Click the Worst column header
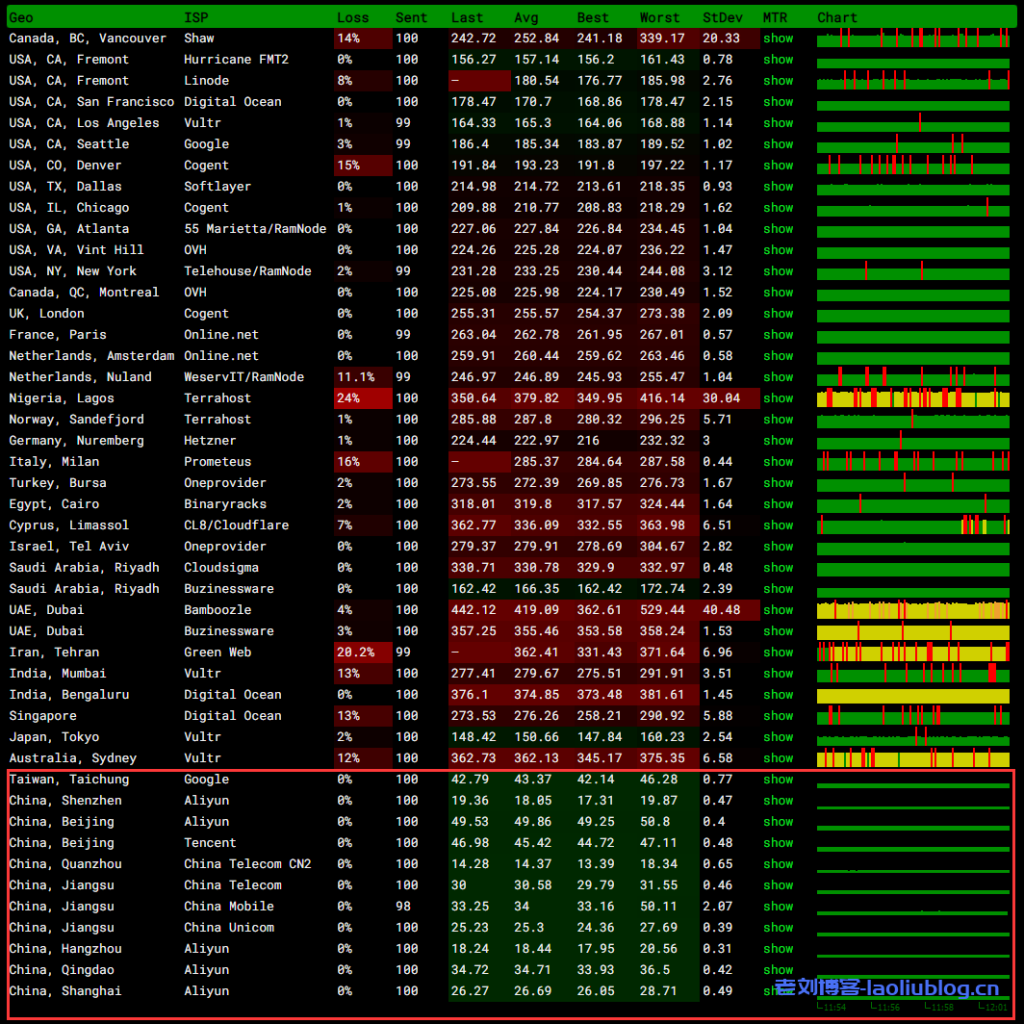The height and width of the screenshot is (1024, 1024). point(659,17)
